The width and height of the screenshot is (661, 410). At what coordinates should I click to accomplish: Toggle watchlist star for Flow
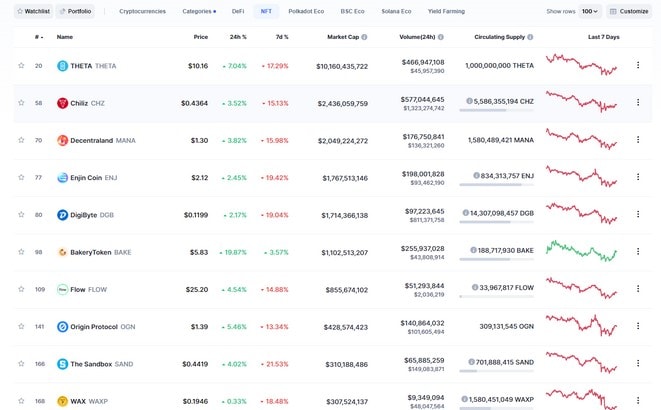[x=21, y=289]
